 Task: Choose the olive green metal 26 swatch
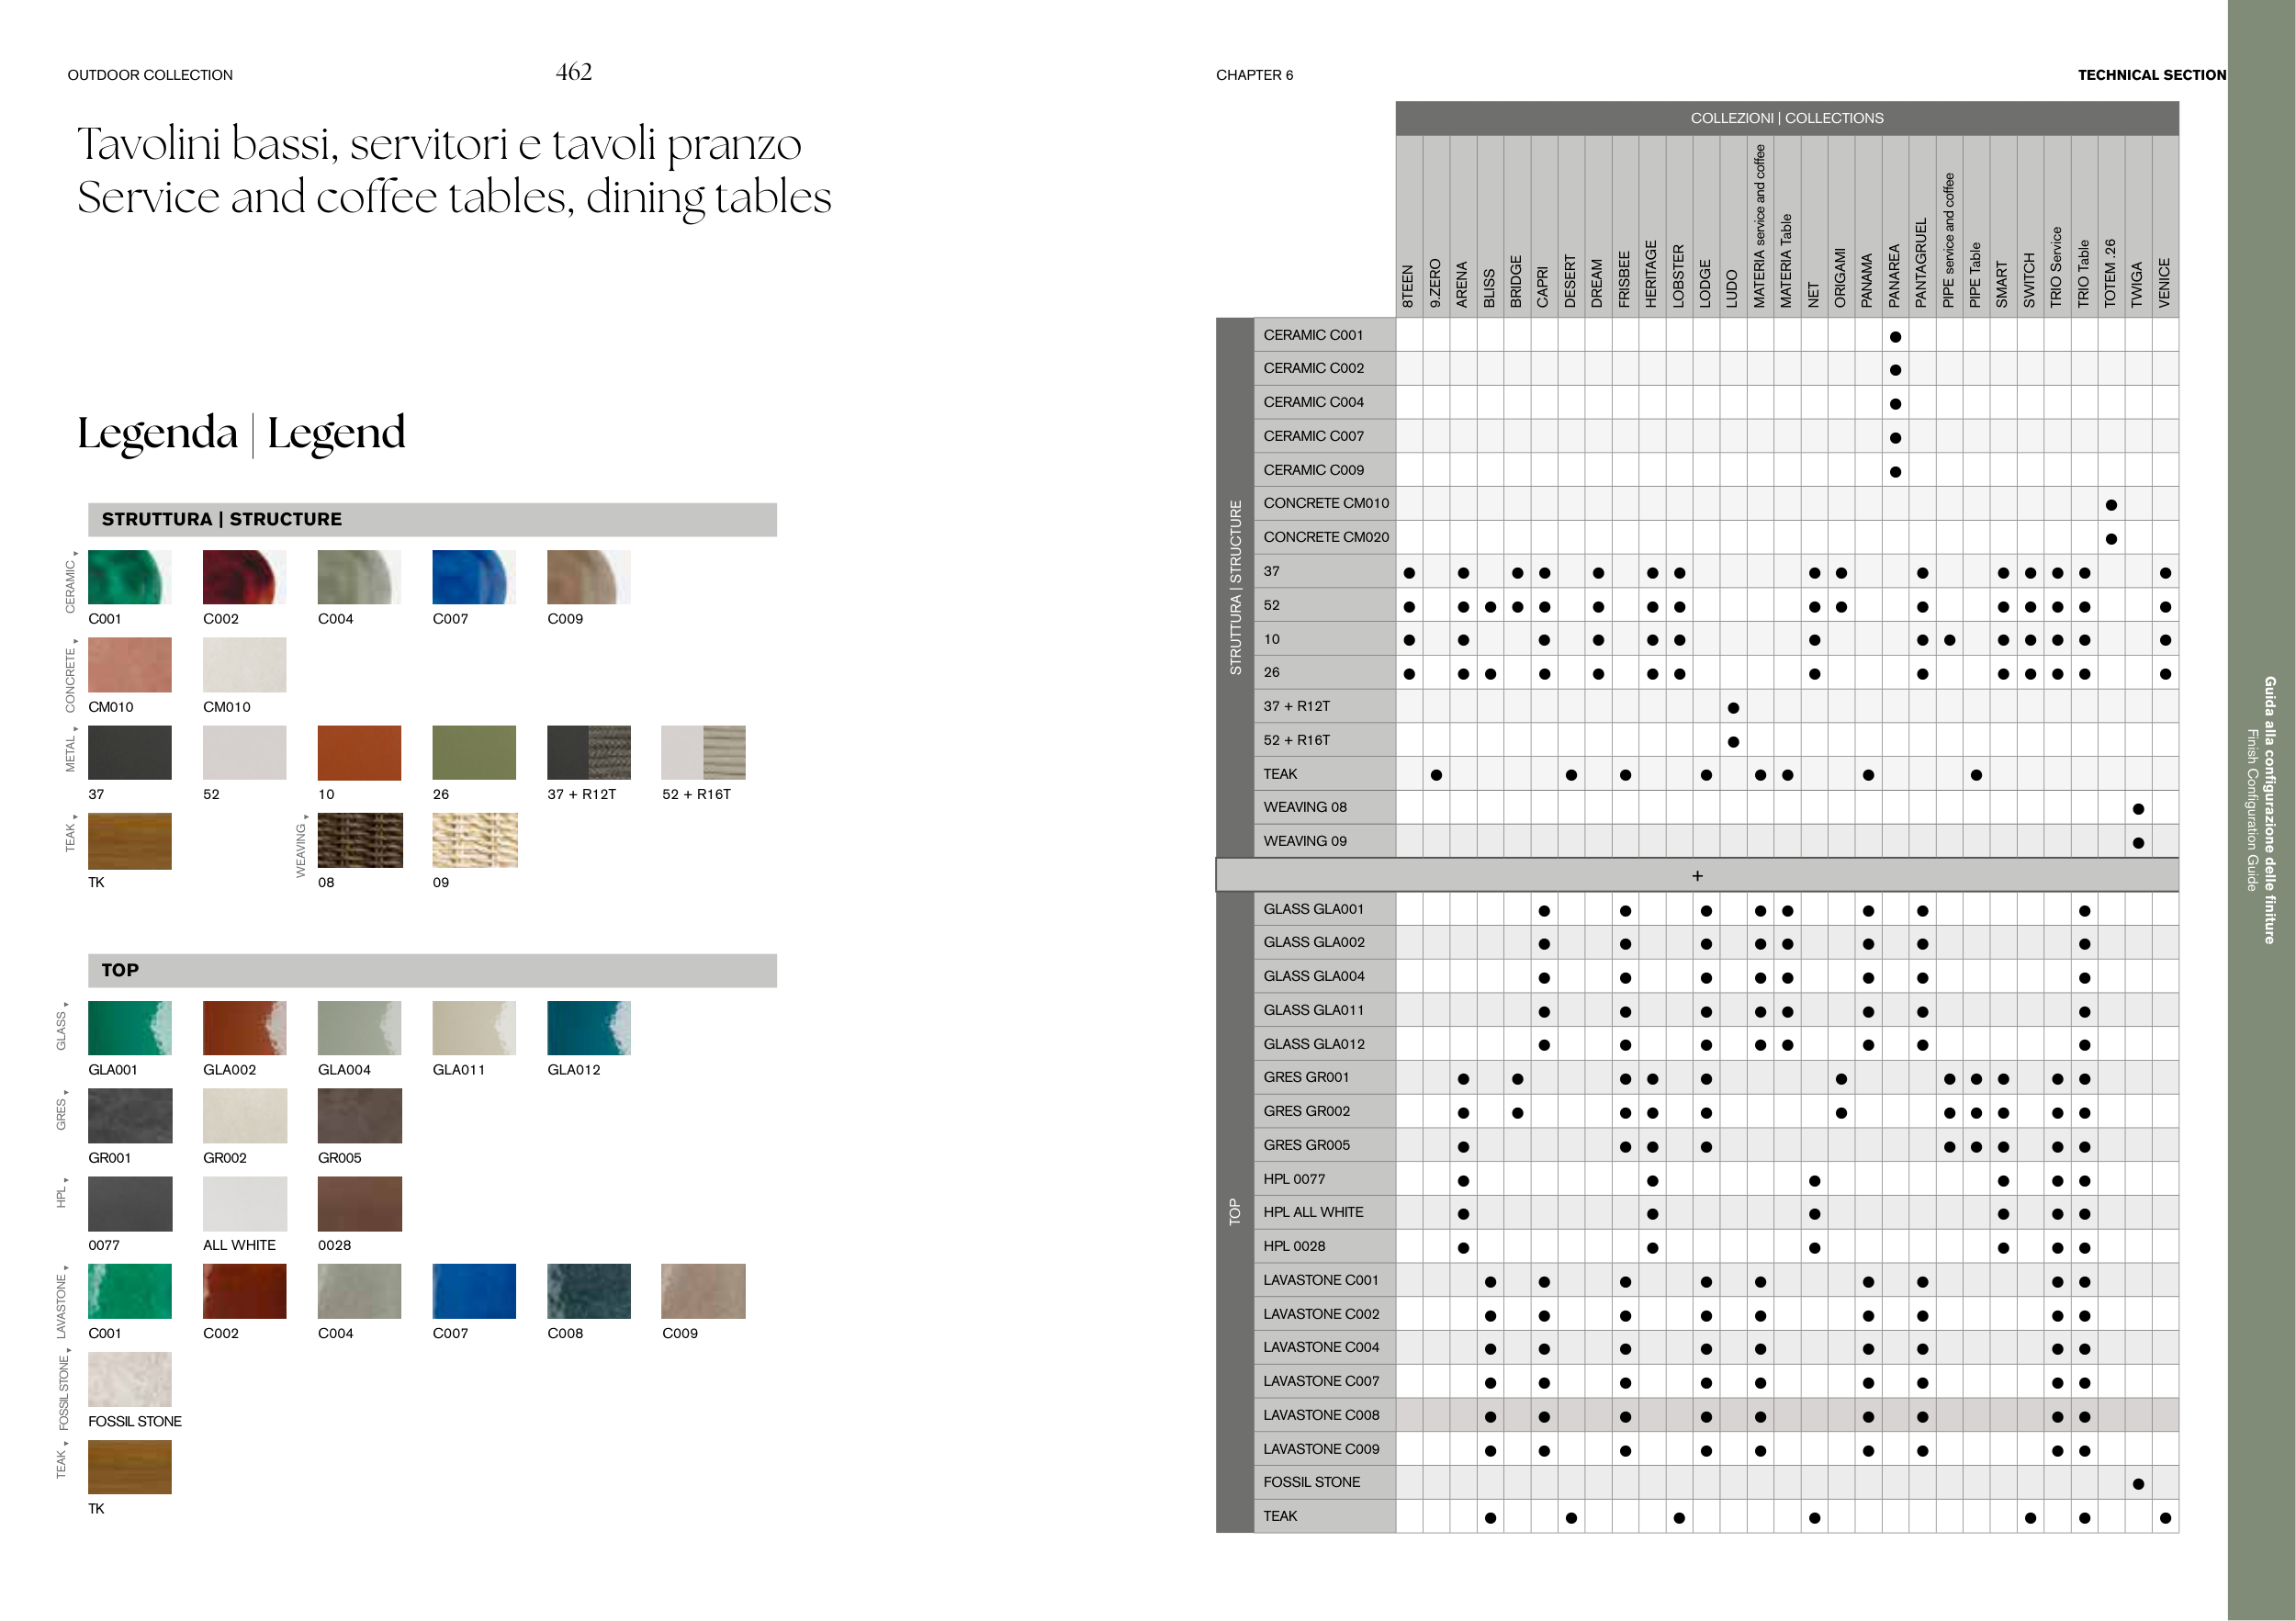click(473, 752)
